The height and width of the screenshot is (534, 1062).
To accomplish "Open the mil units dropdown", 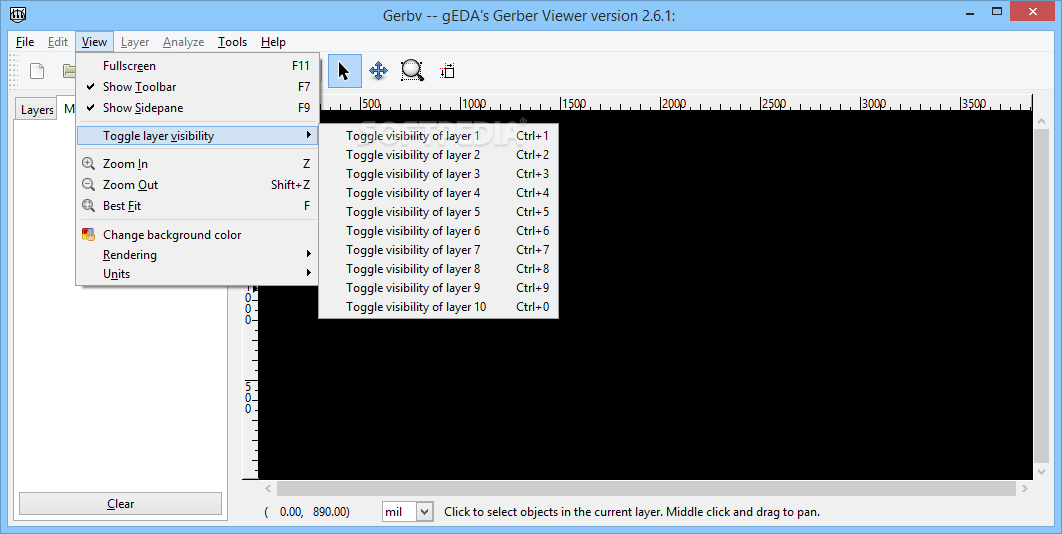I will [x=425, y=512].
